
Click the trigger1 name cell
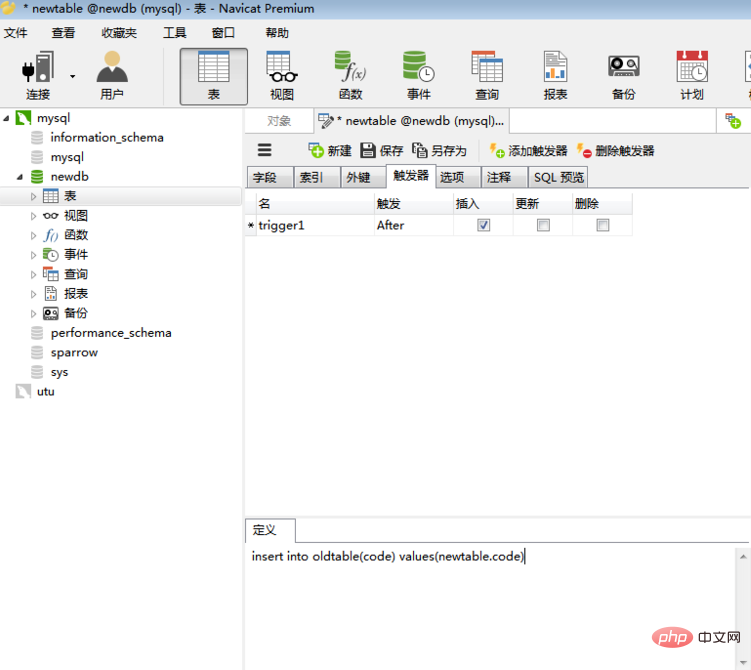tap(315, 225)
